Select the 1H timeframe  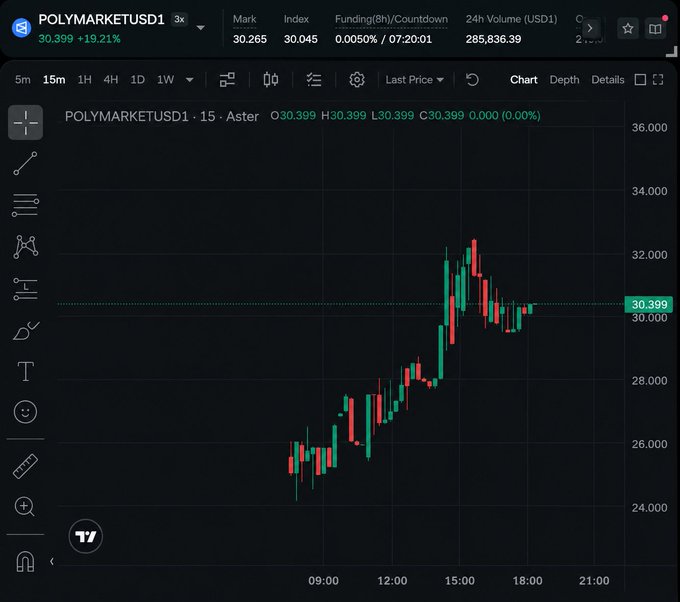click(85, 80)
